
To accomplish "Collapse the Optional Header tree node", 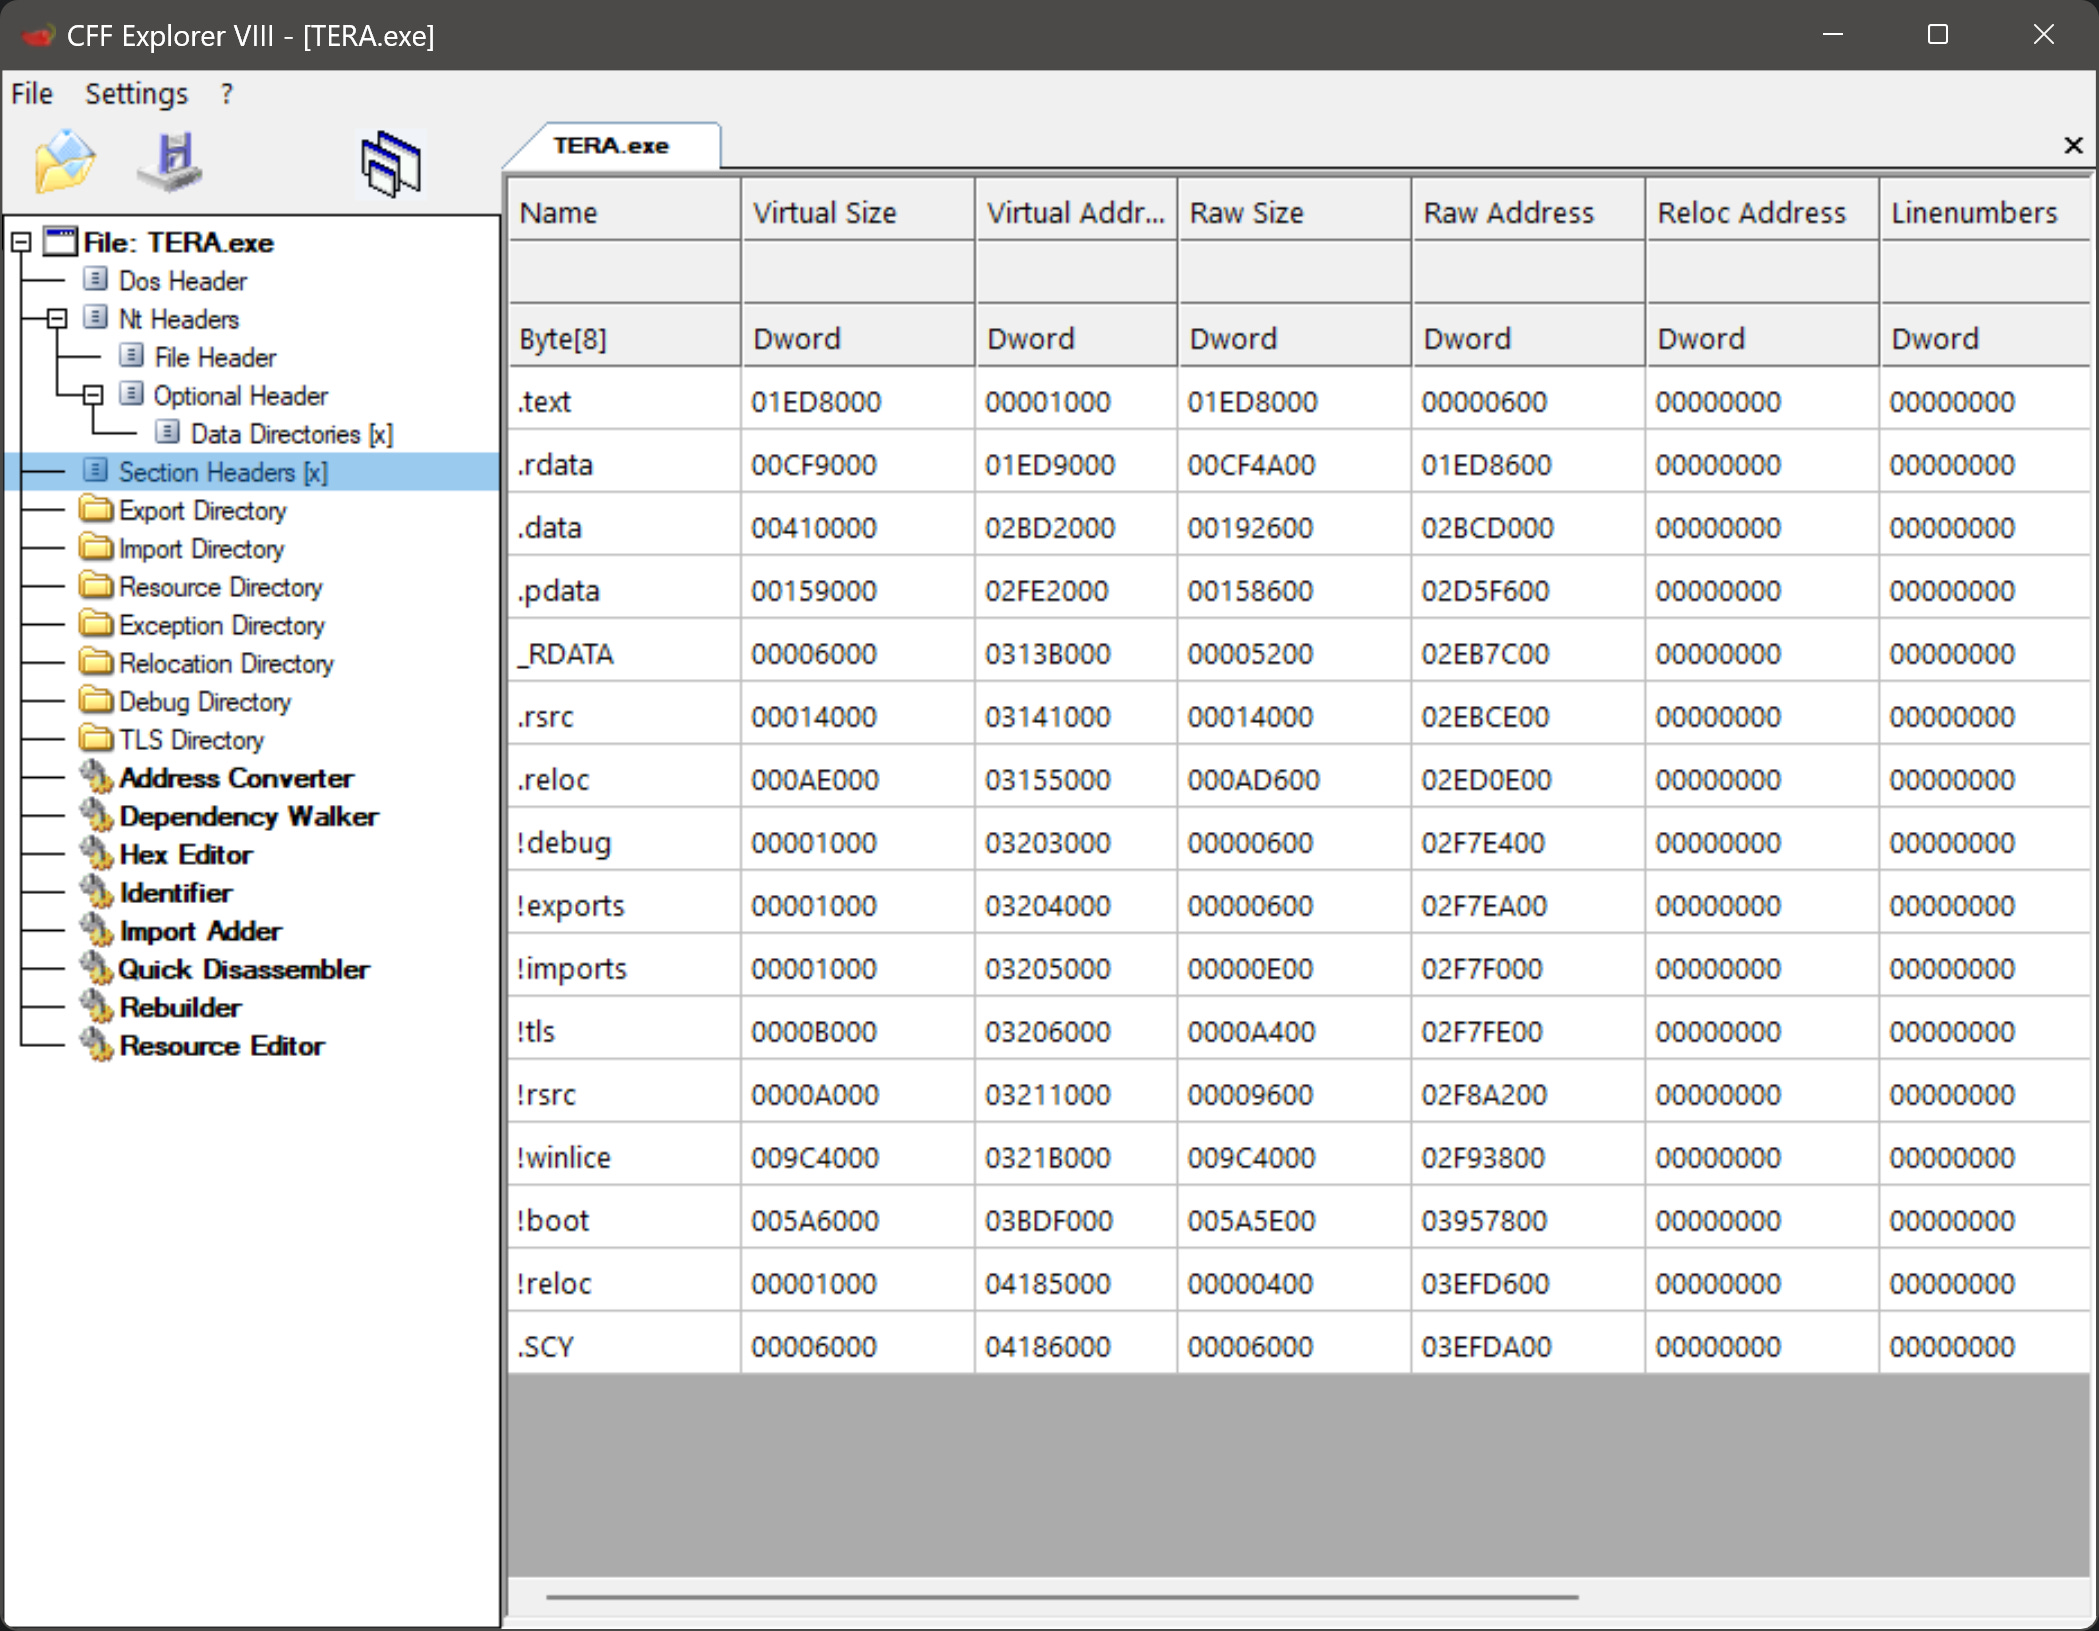I will pos(93,395).
